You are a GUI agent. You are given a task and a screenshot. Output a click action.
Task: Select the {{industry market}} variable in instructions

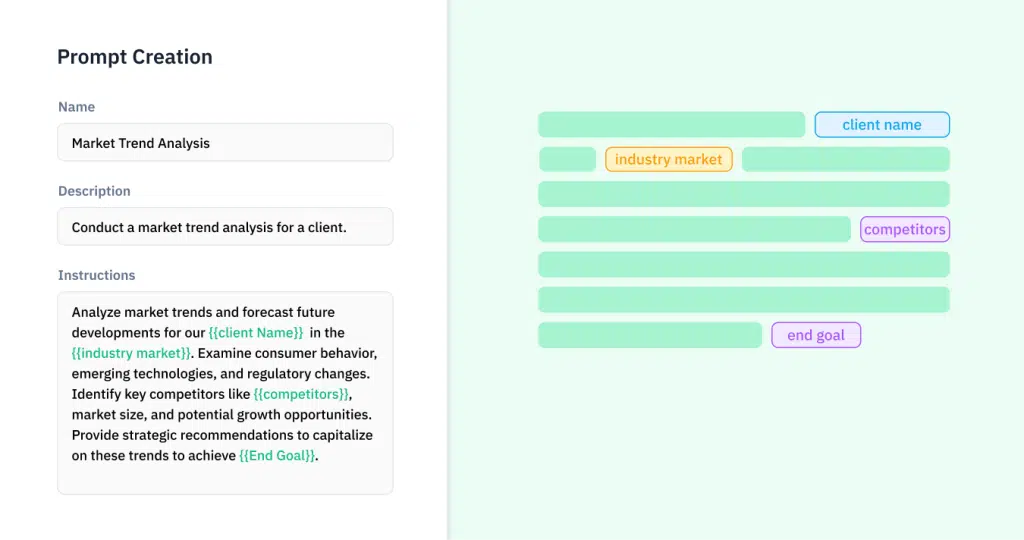[x=131, y=353]
